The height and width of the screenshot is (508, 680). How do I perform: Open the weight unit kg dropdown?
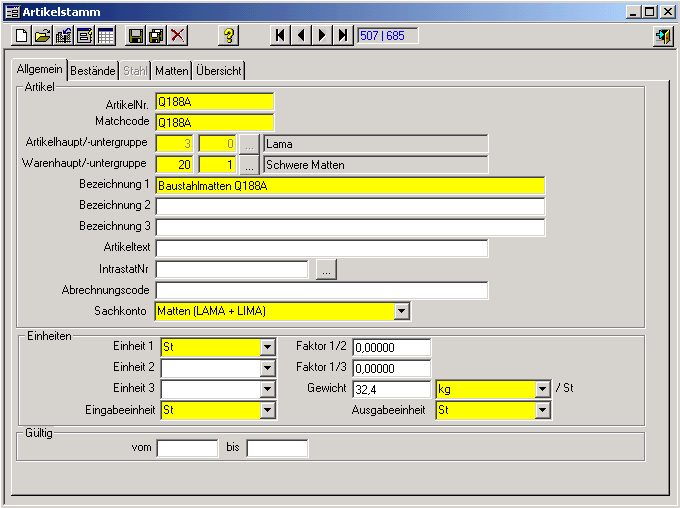coord(542,389)
